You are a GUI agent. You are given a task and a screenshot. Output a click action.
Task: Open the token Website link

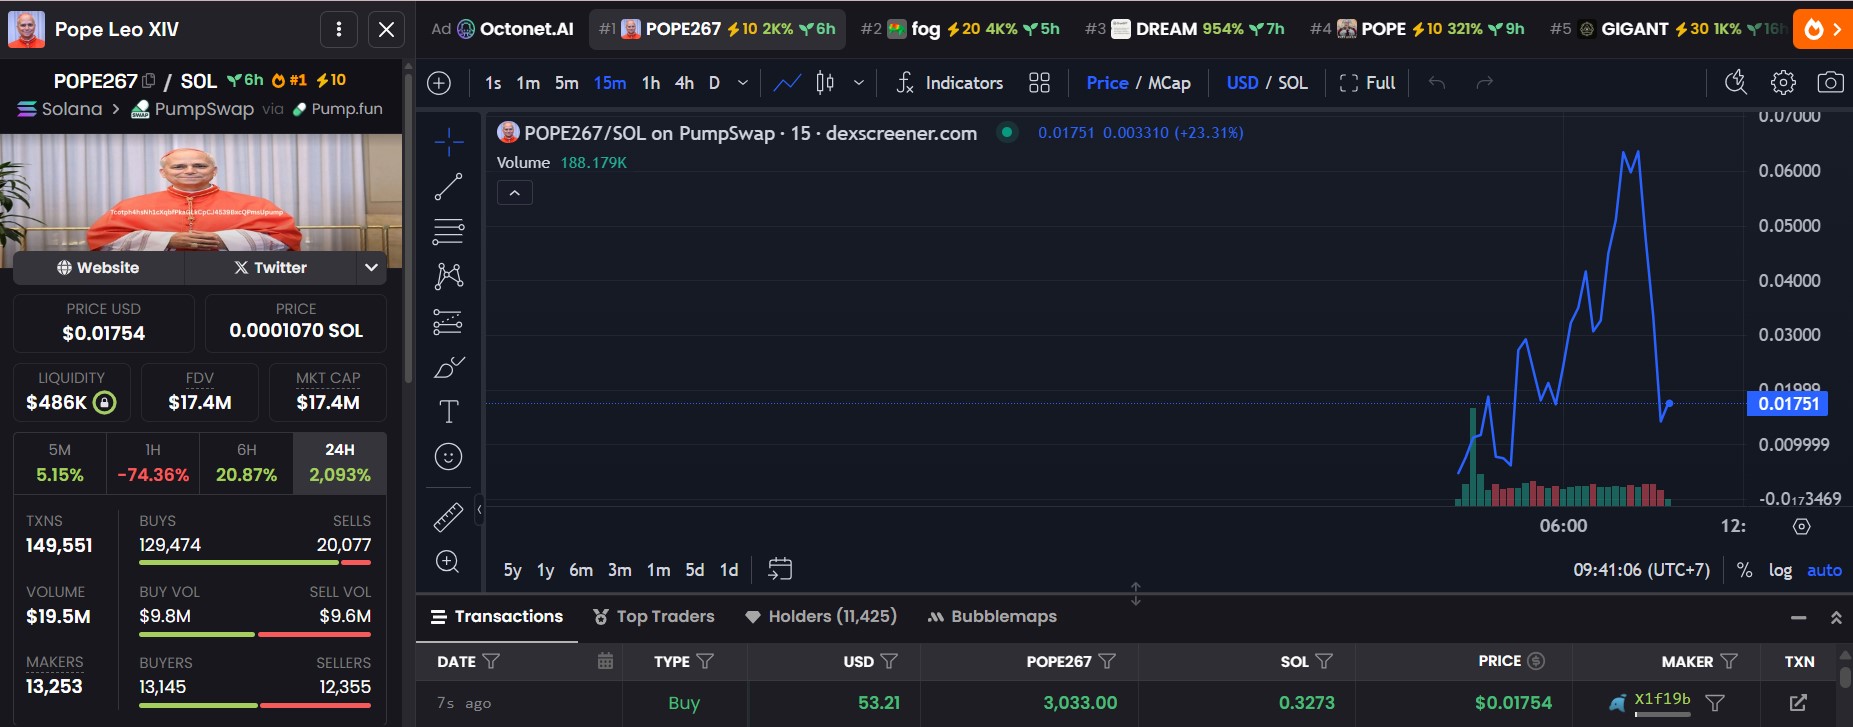pos(98,268)
